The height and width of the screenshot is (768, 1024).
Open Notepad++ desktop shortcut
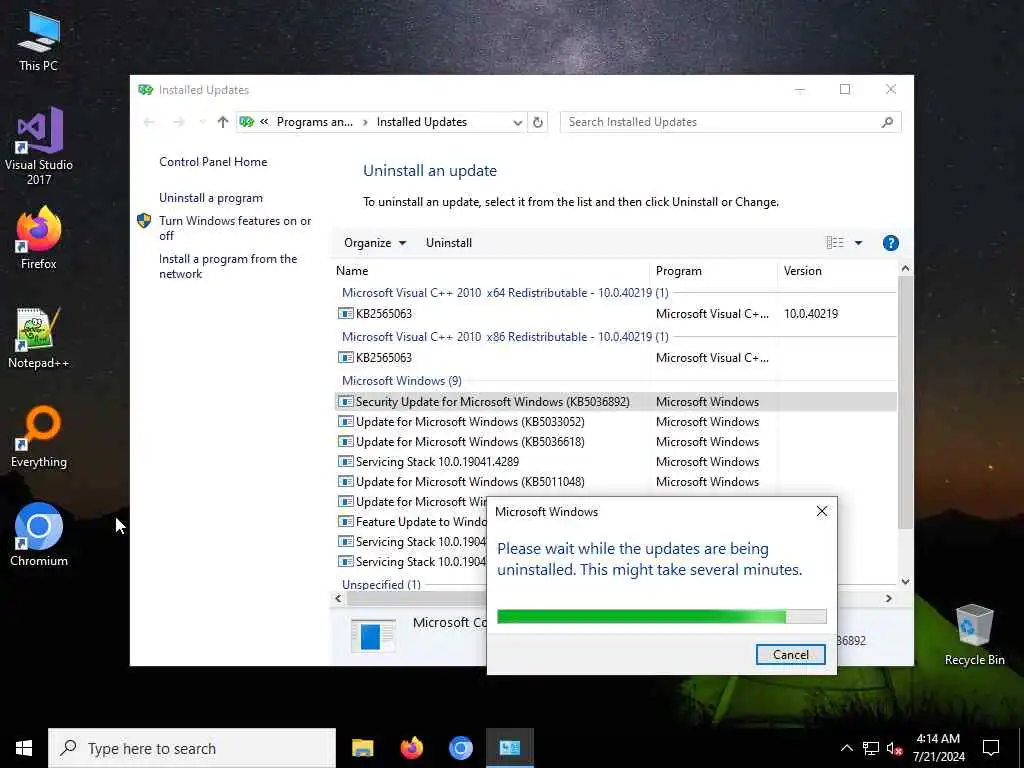39,338
